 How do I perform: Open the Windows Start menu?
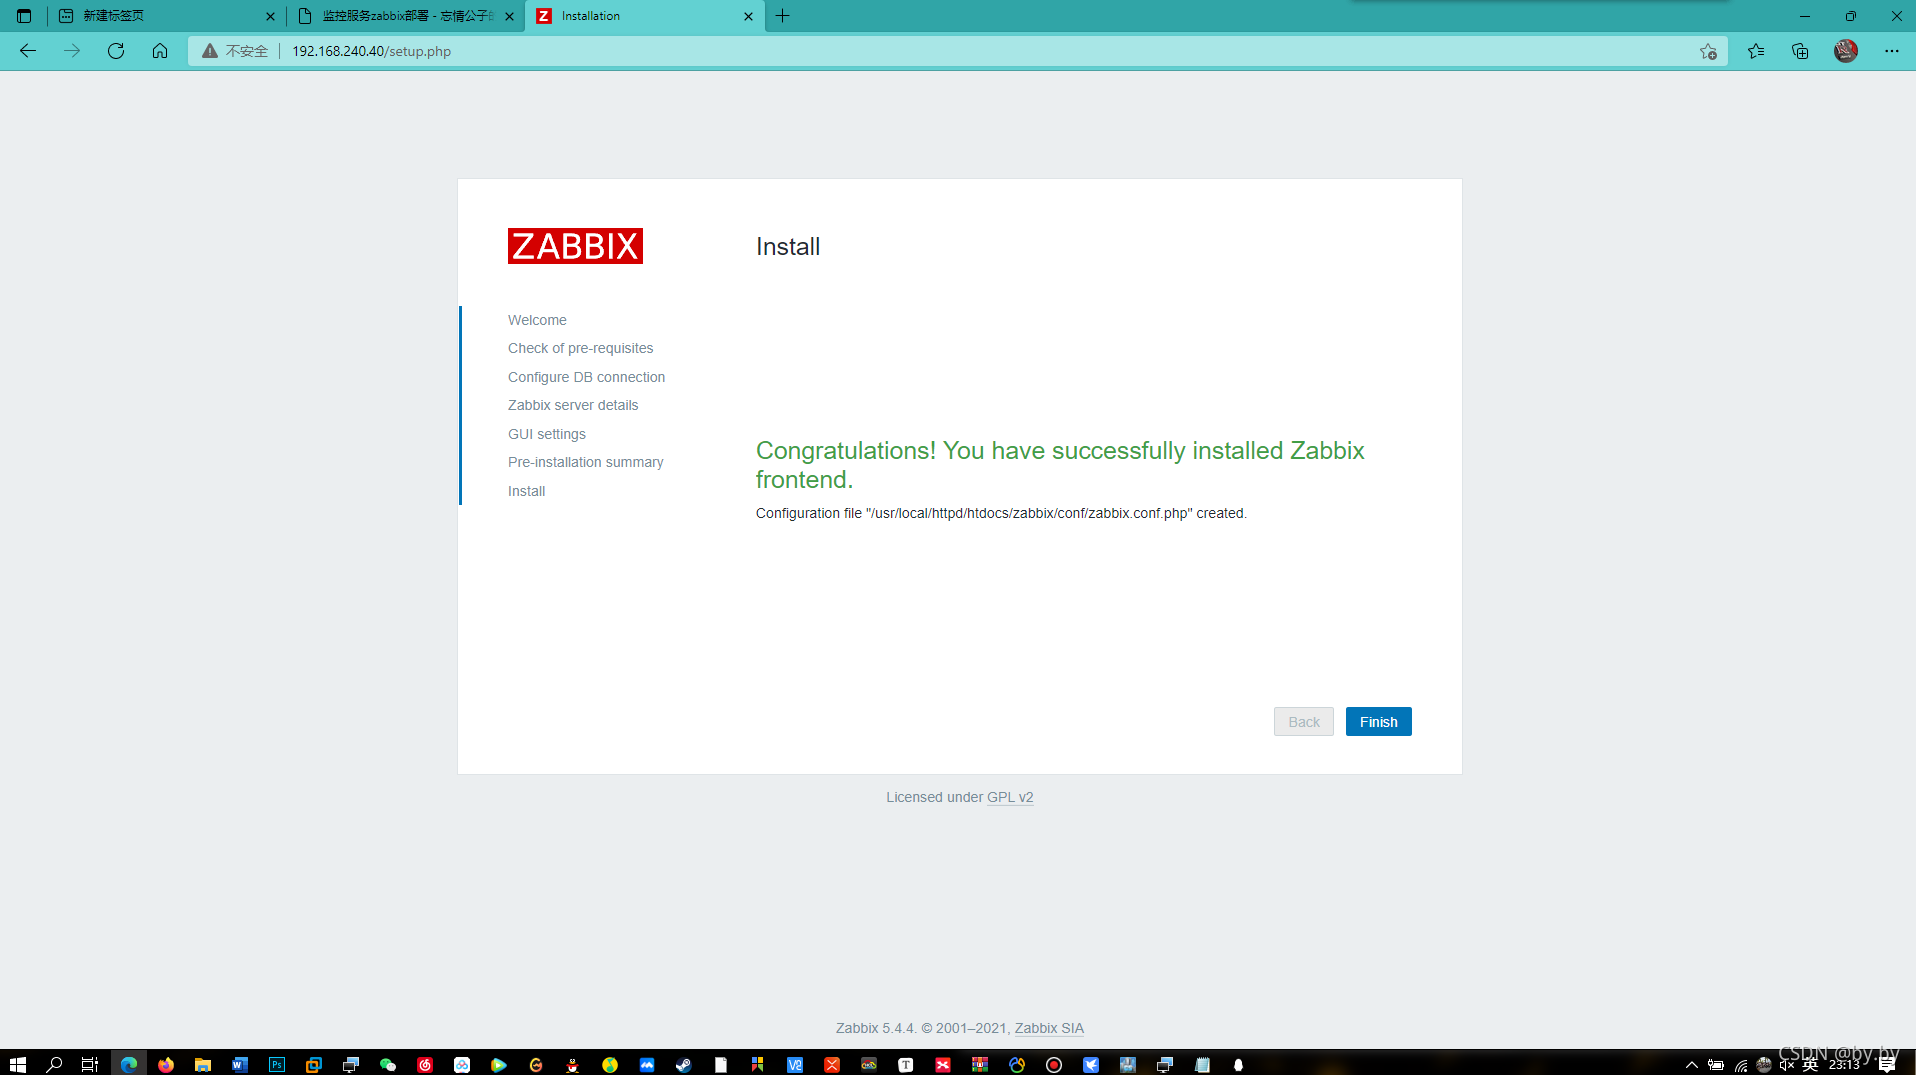(17, 1065)
